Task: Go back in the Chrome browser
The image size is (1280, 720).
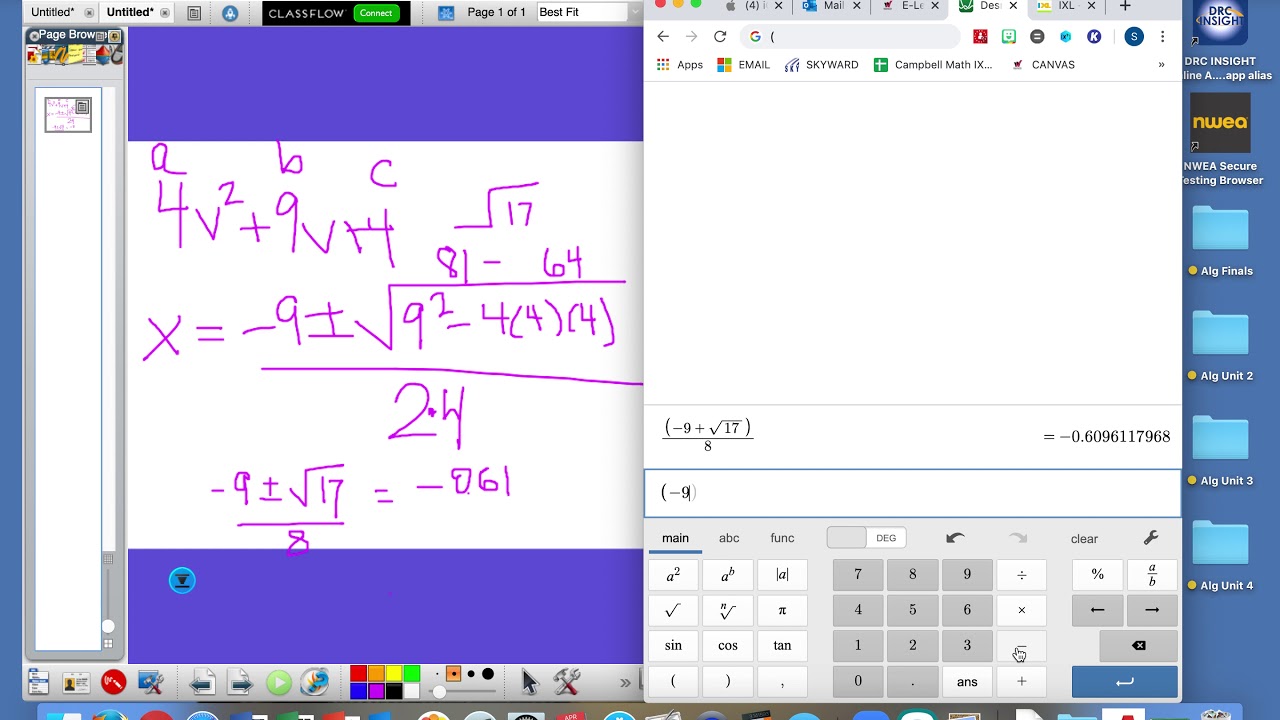Action: (663, 36)
